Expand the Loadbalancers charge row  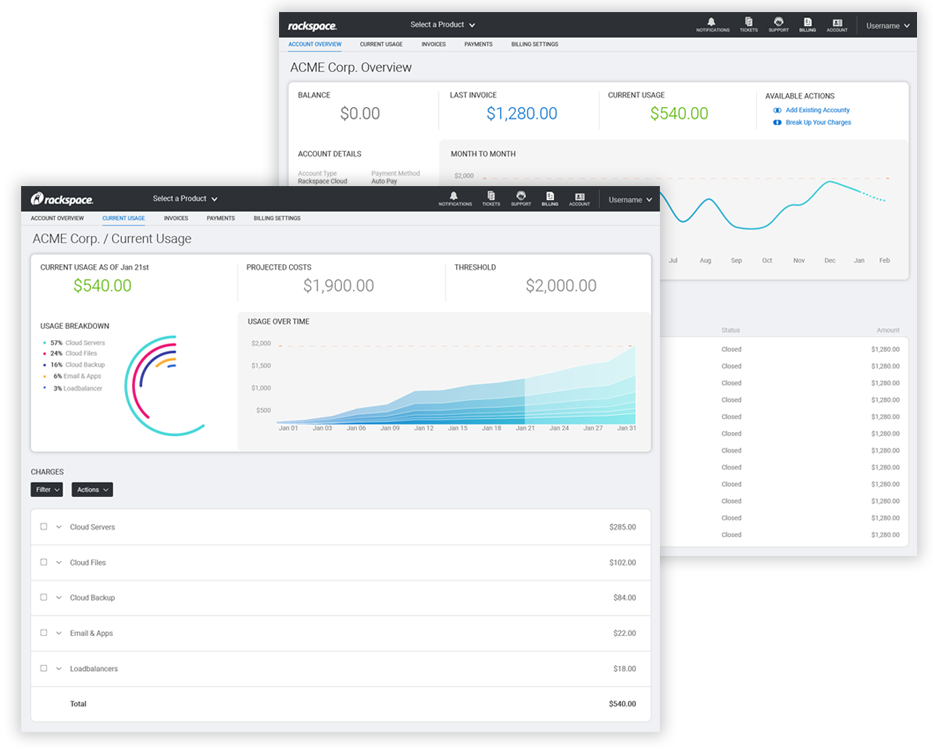tap(59, 669)
